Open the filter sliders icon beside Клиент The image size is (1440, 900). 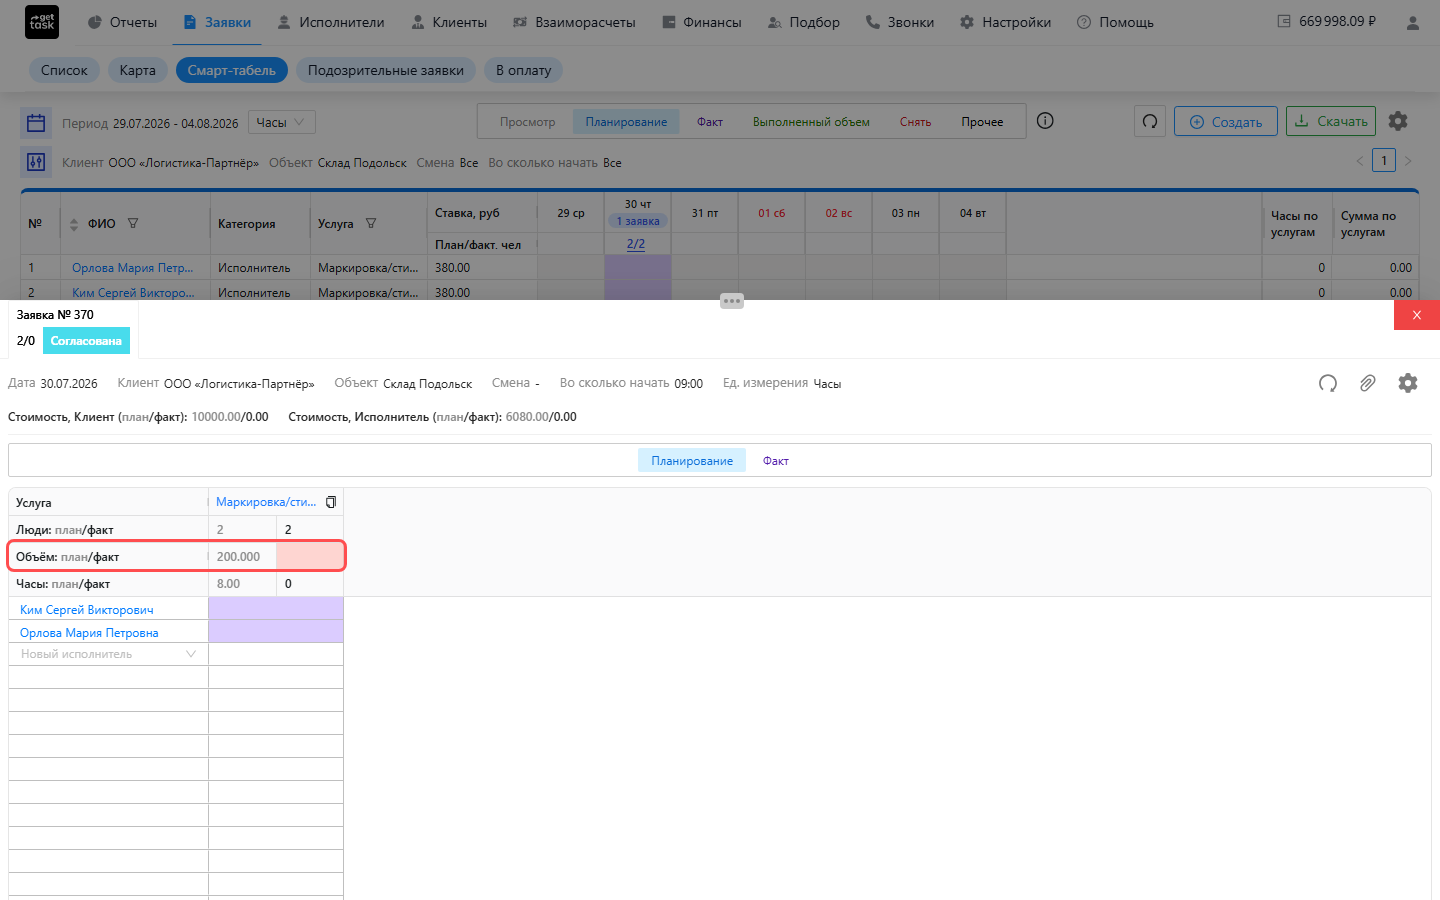pos(36,162)
